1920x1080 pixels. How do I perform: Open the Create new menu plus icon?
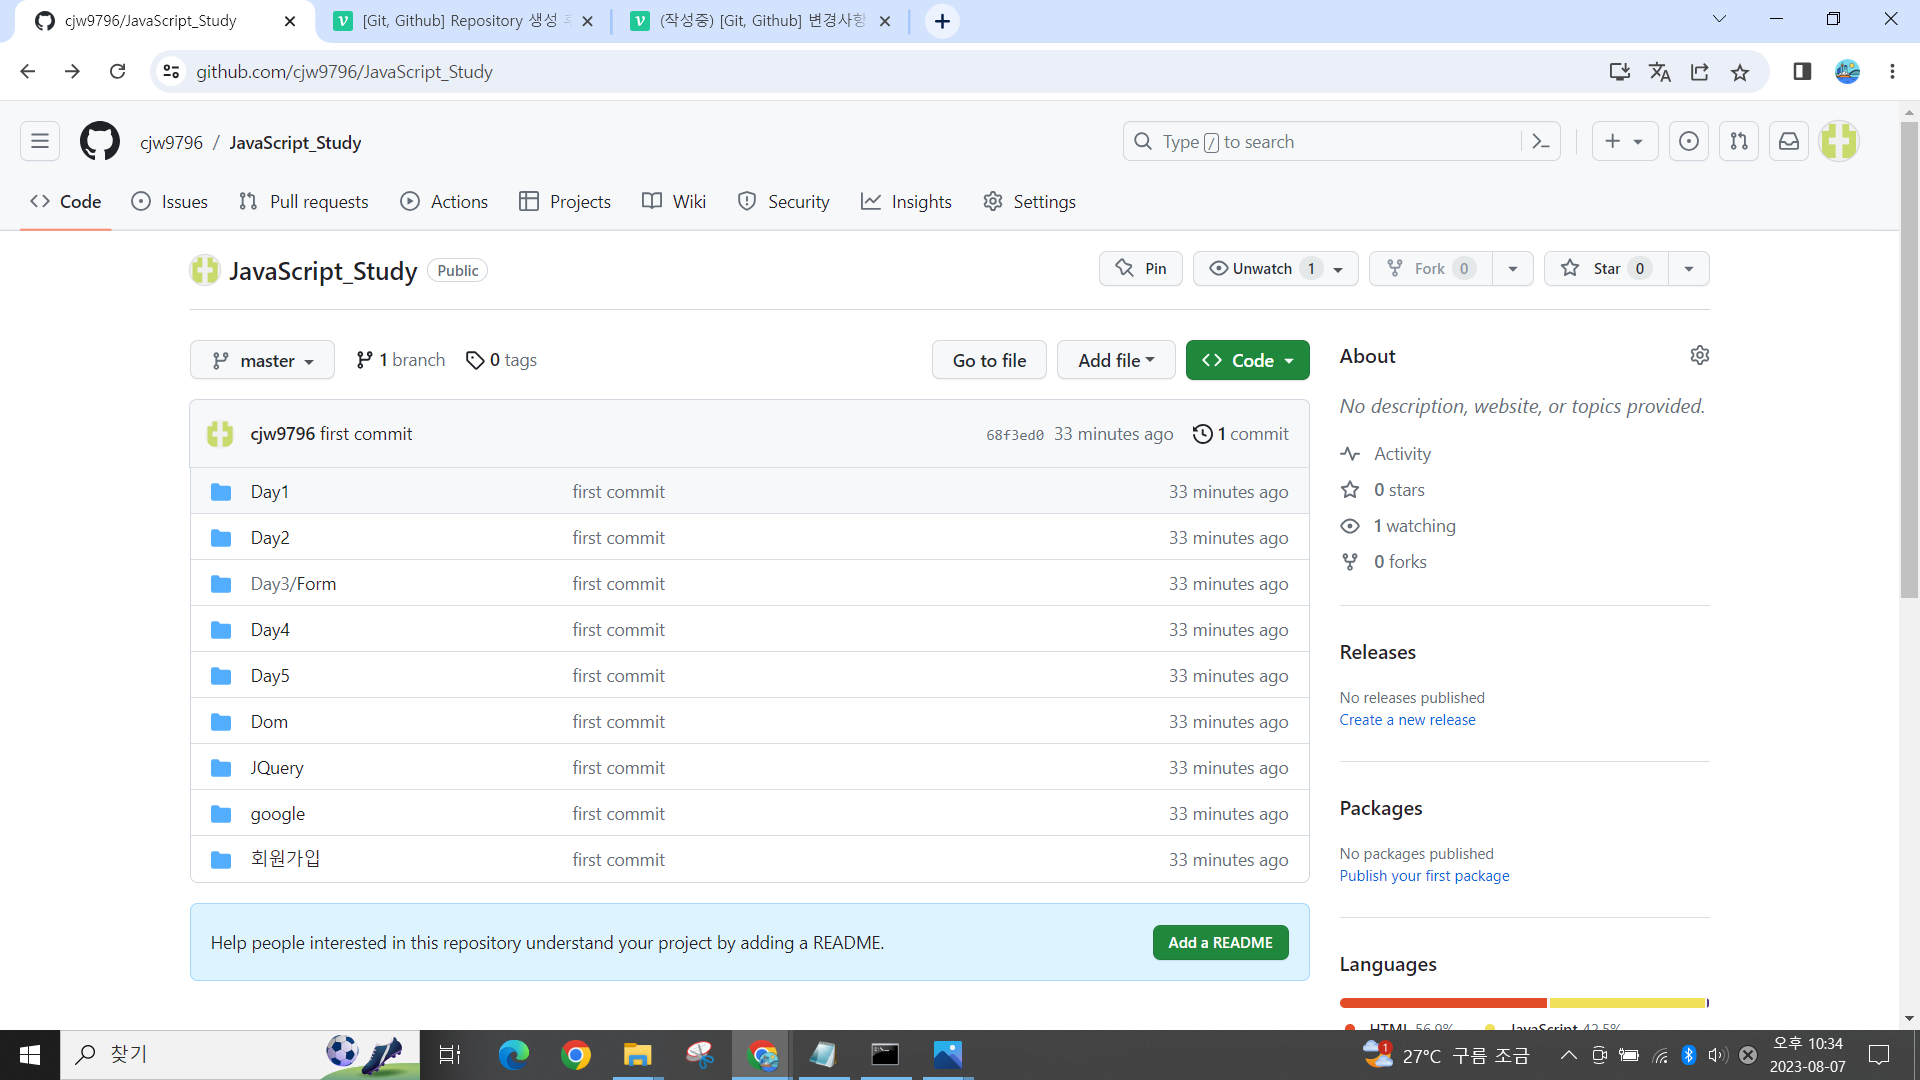point(1624,141)
